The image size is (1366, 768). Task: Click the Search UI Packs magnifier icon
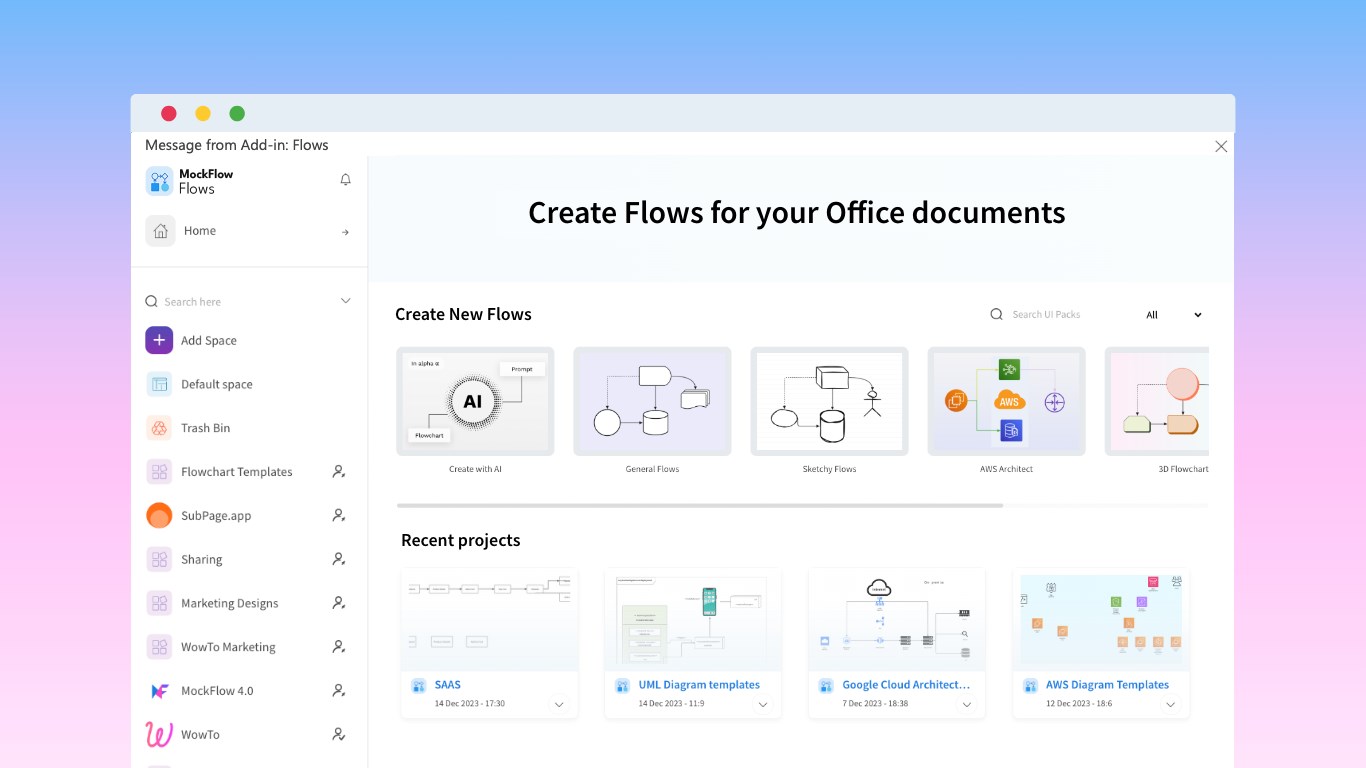pyautogui.click(x=996, y=314)
